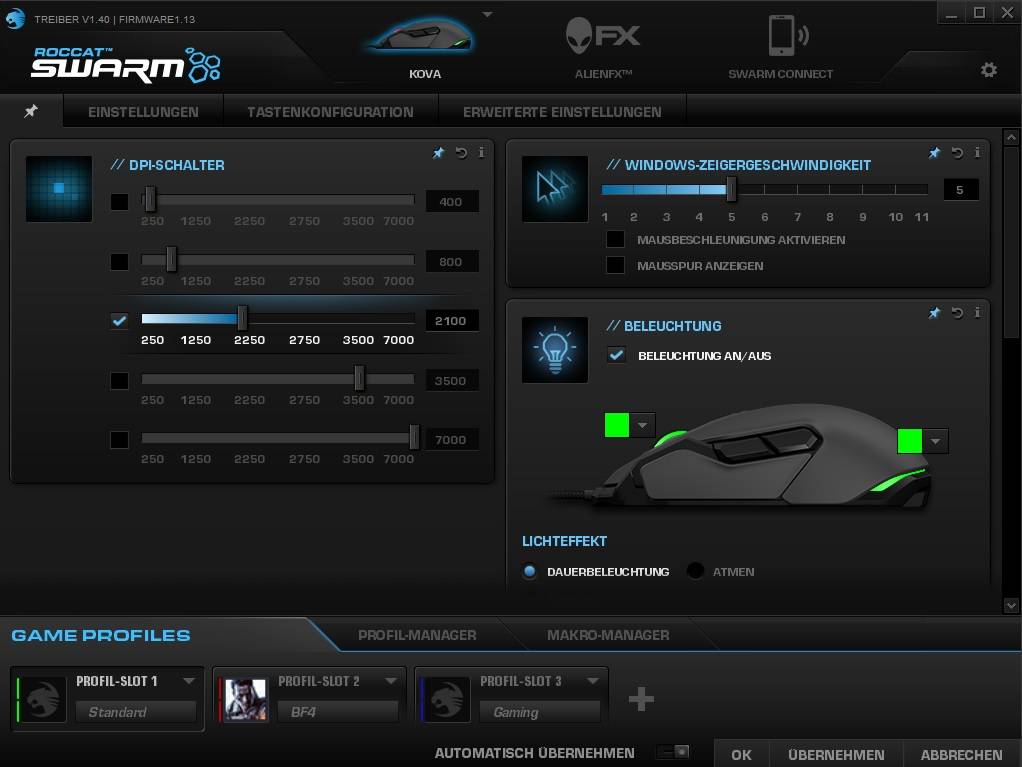Click the scroll down arrow of right panel
The width and height of the screenshot is (1022, 767).
click(x=1011, y=605)
